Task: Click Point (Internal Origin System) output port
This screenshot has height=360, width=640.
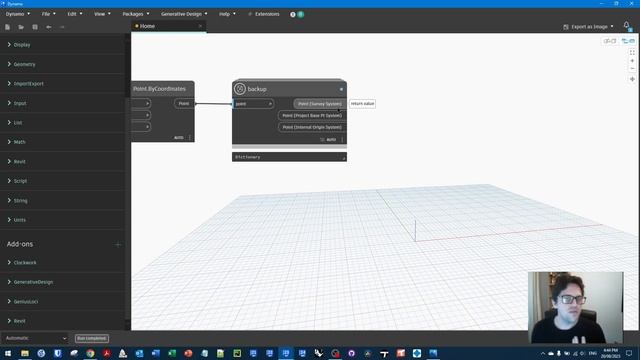Action: (312, 127)
